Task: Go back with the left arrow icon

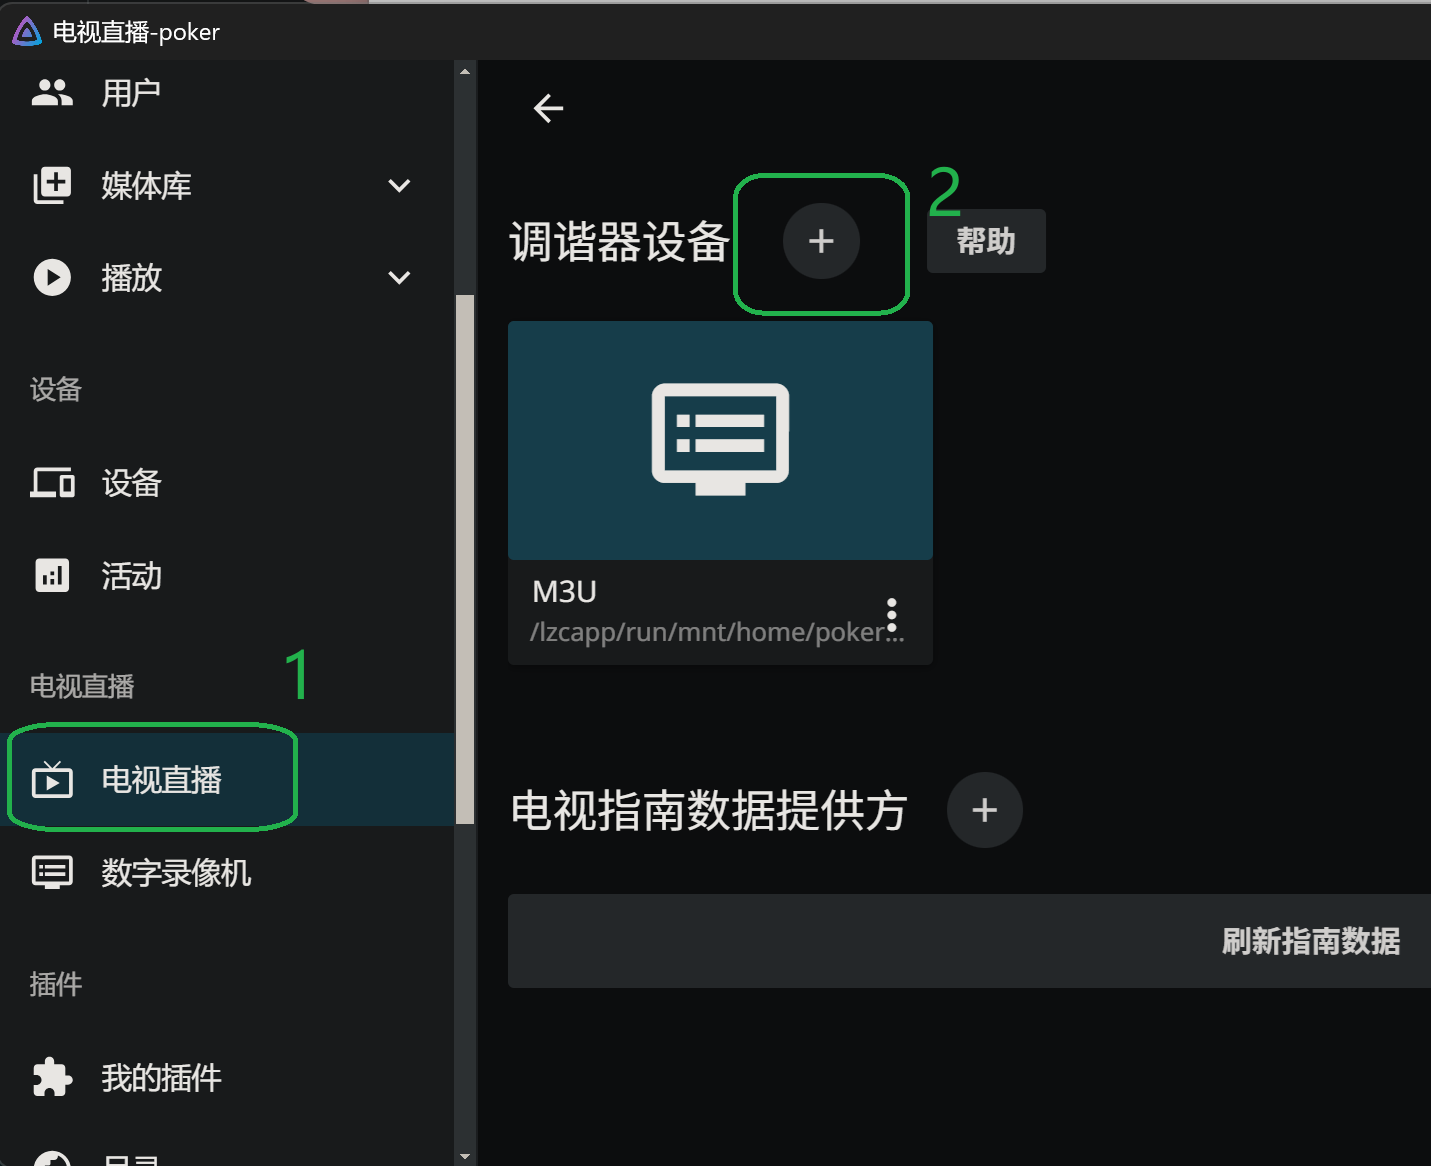Action: [549, 108]
